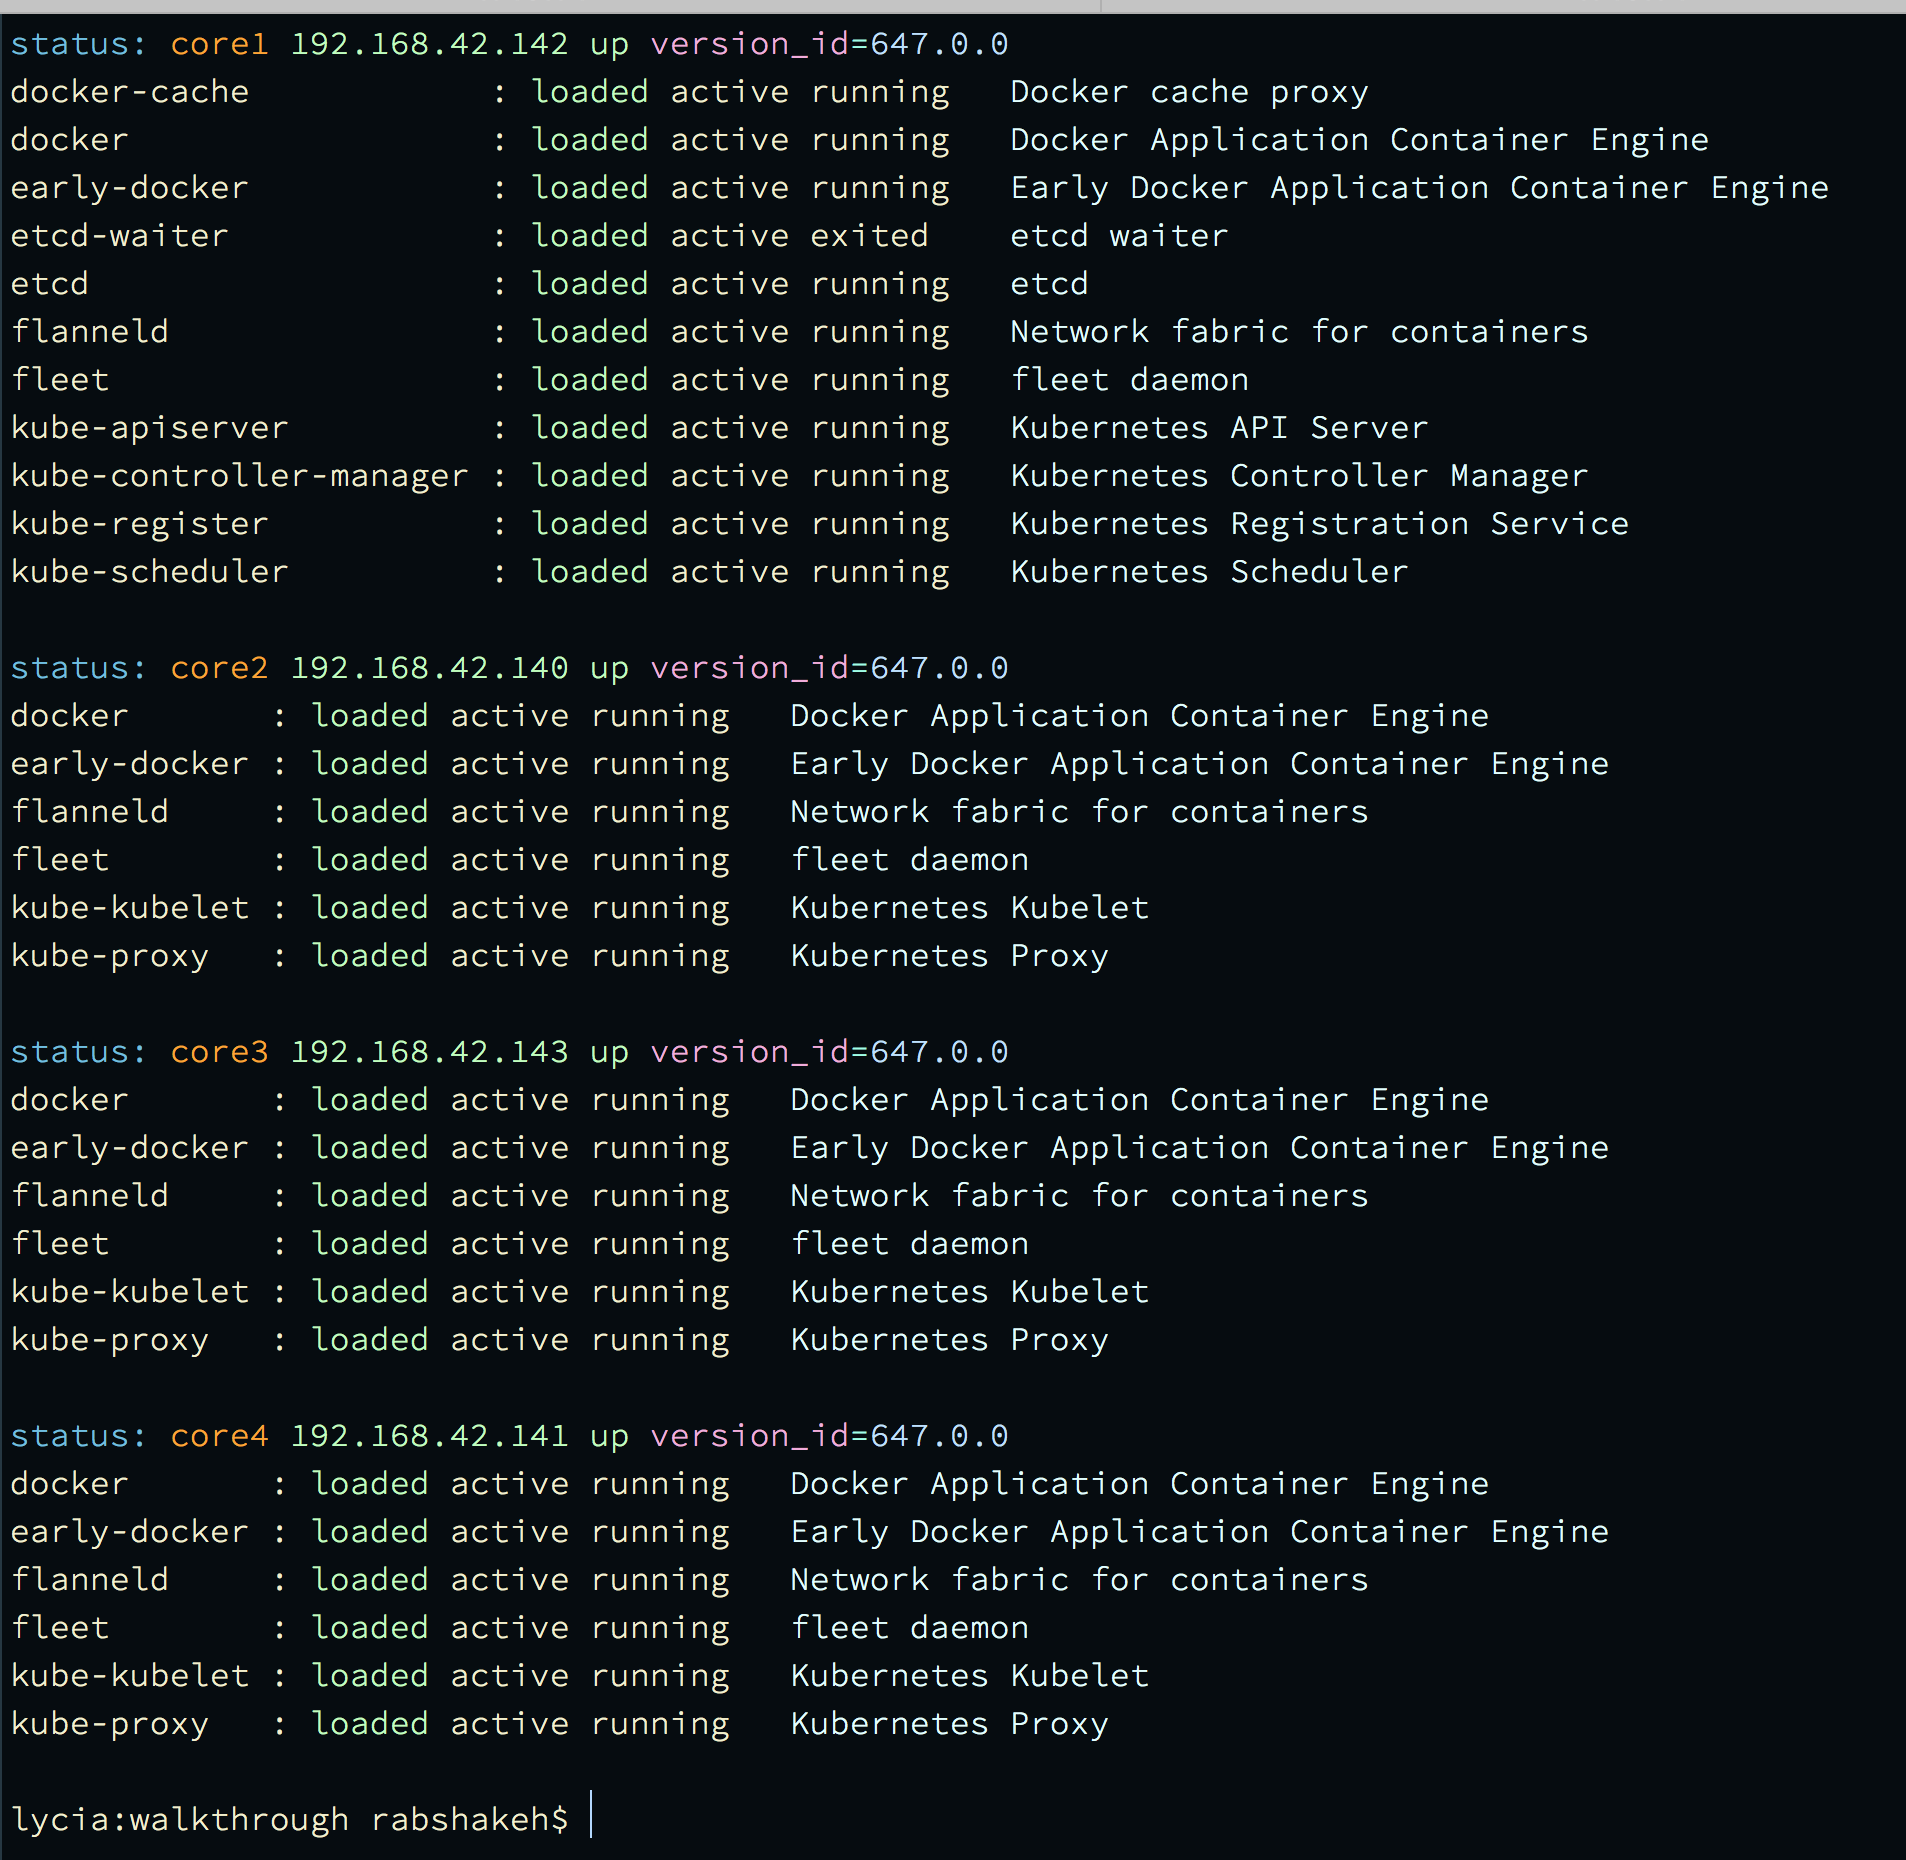Select IP address 192.168.42.143

[429, 1052]
